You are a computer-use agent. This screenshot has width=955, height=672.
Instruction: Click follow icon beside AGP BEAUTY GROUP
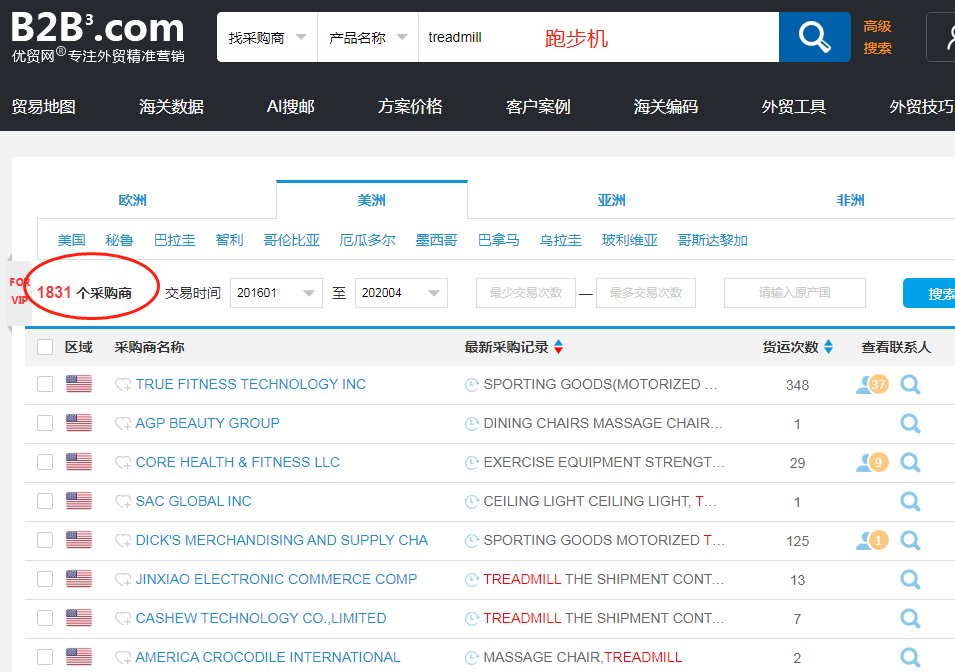coord(123,423)
